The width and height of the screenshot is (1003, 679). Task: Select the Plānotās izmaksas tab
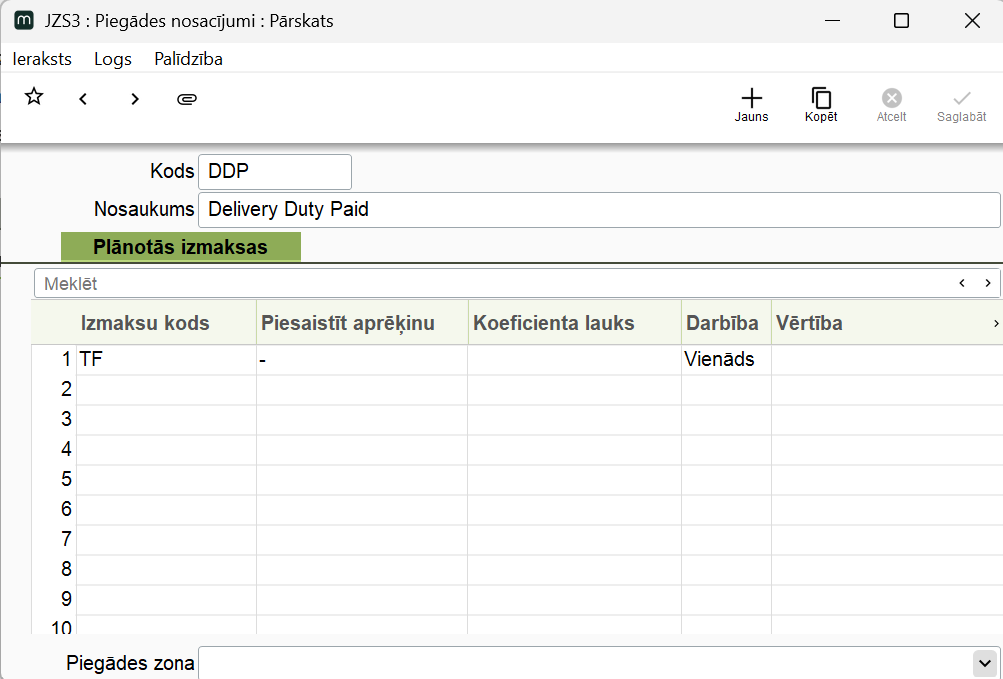pos(180,247)
